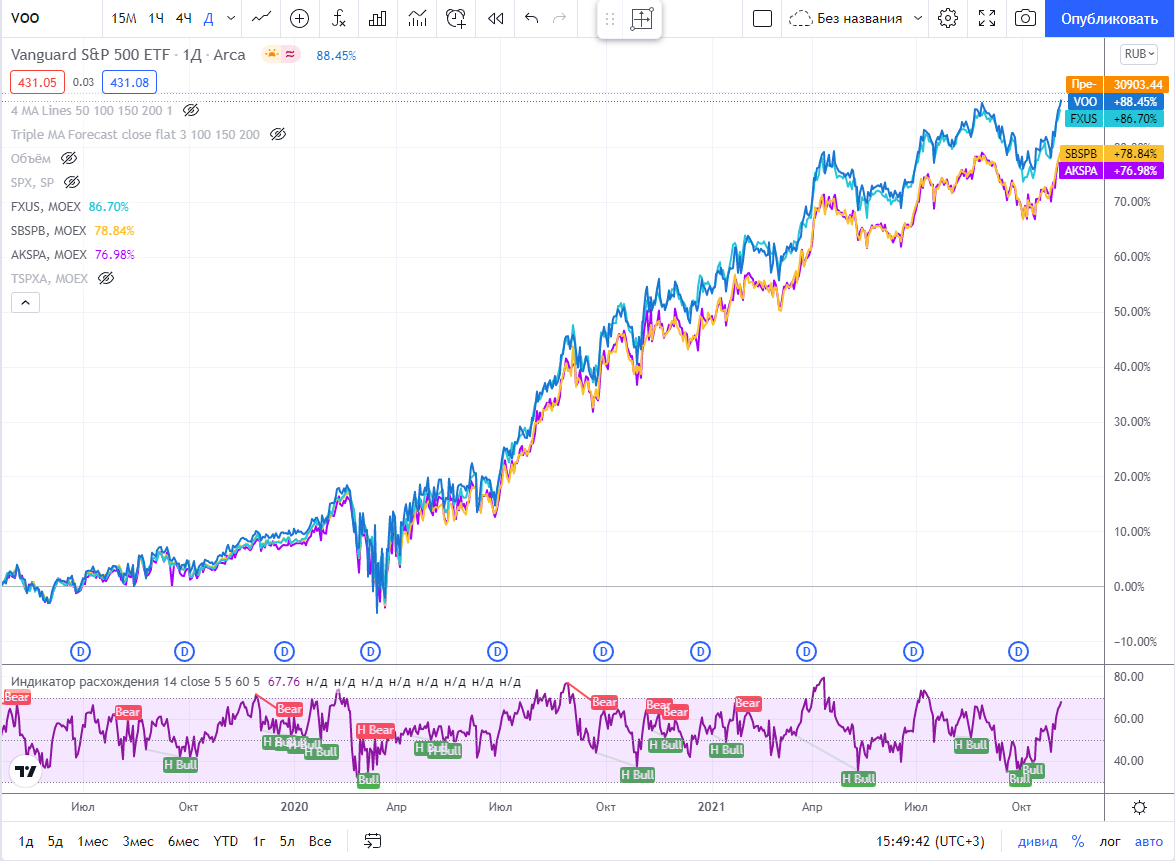Viewport: 1175px width, 861px height.
Task: Open chart settings gear
Action: [x=948, y=18]
